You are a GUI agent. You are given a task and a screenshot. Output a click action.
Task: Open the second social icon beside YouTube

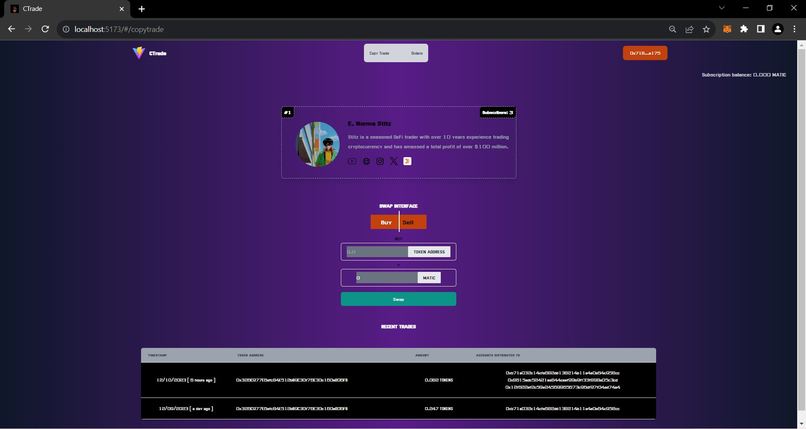pos(366,161)
